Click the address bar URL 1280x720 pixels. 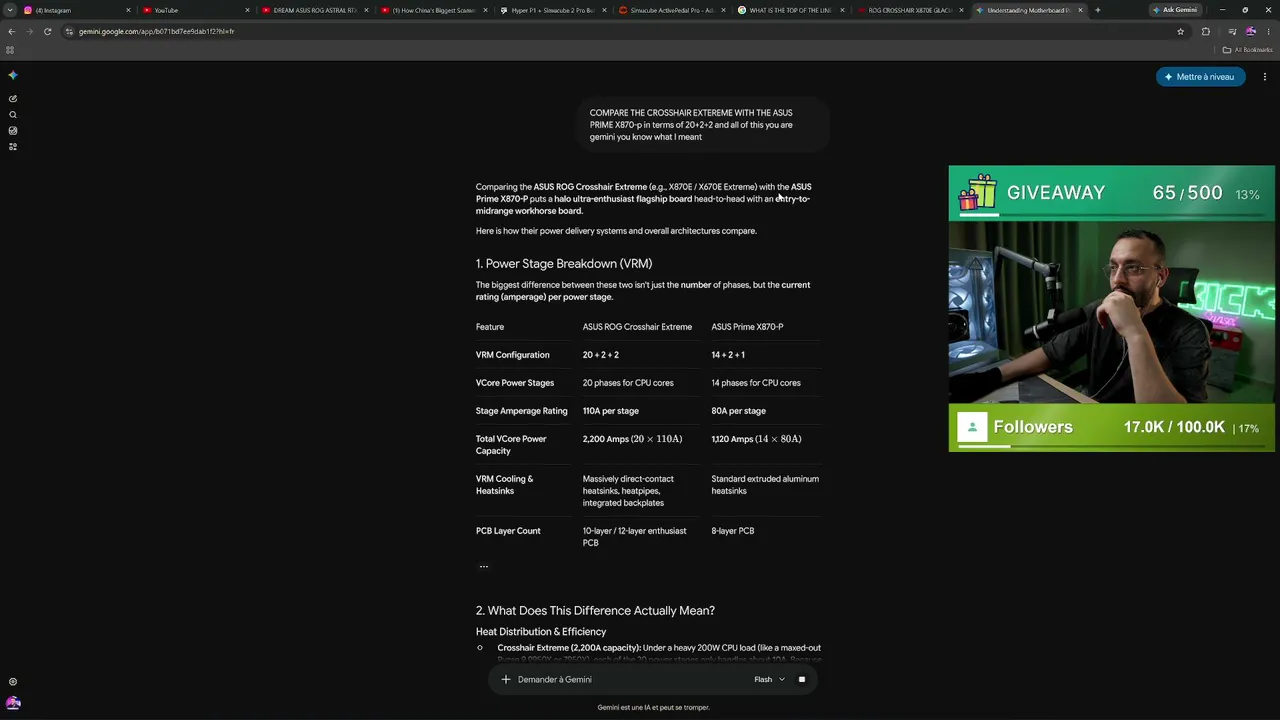click(157, 32)
